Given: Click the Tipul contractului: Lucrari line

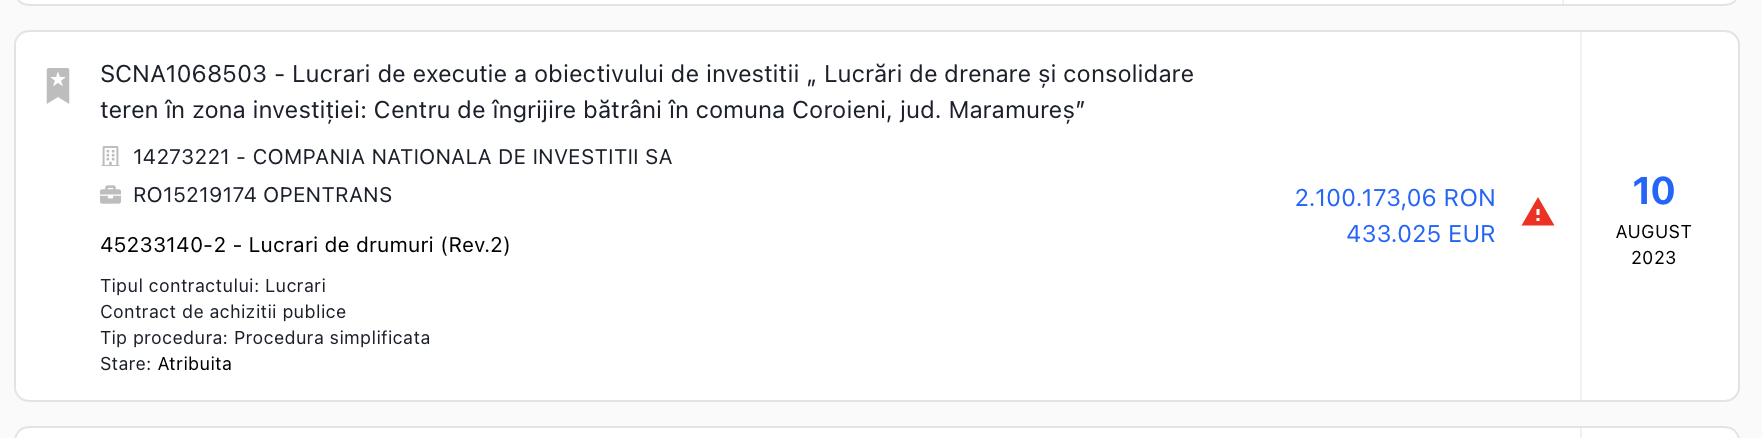Looking at the screenshot, I should [x=213, y=286].
